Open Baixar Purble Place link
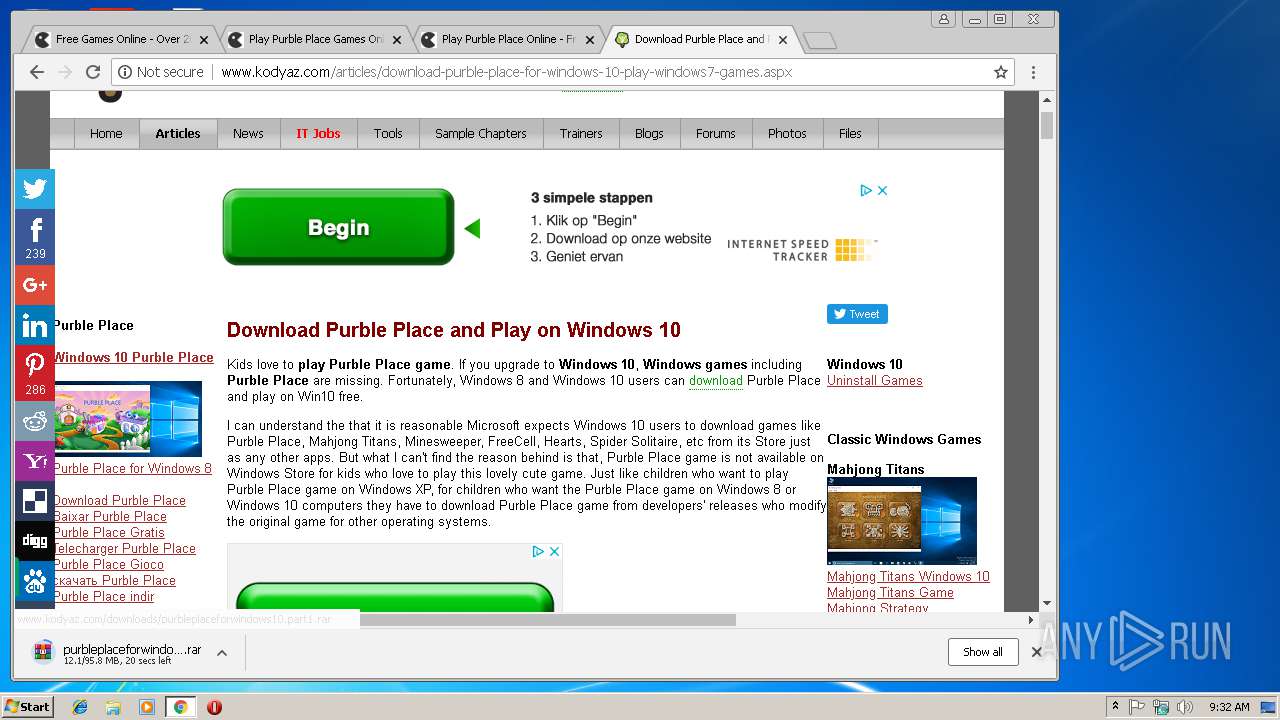The image size is (1280, 720). coord(110,516)
